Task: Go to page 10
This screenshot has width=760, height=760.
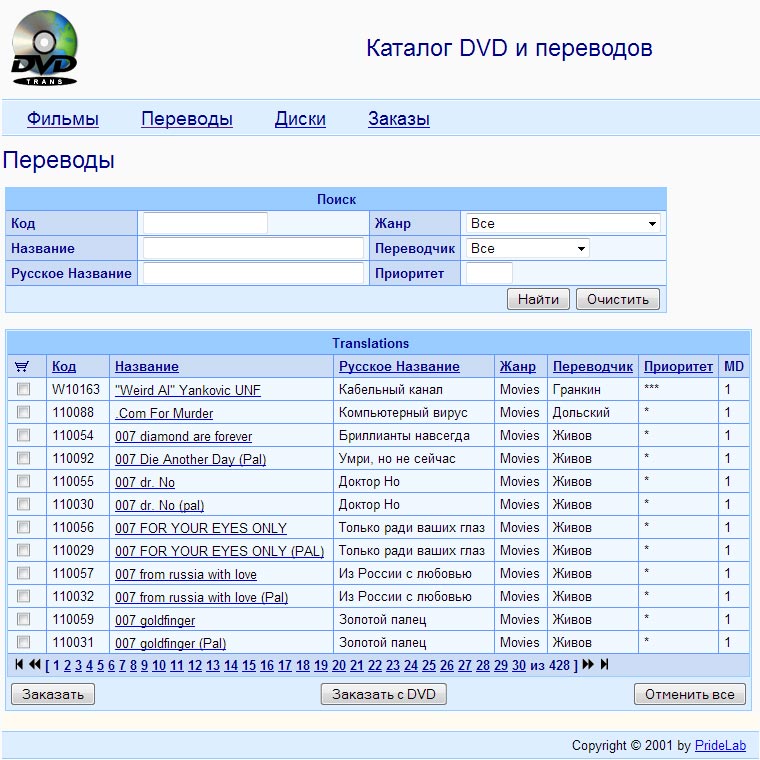Action: 159,665
